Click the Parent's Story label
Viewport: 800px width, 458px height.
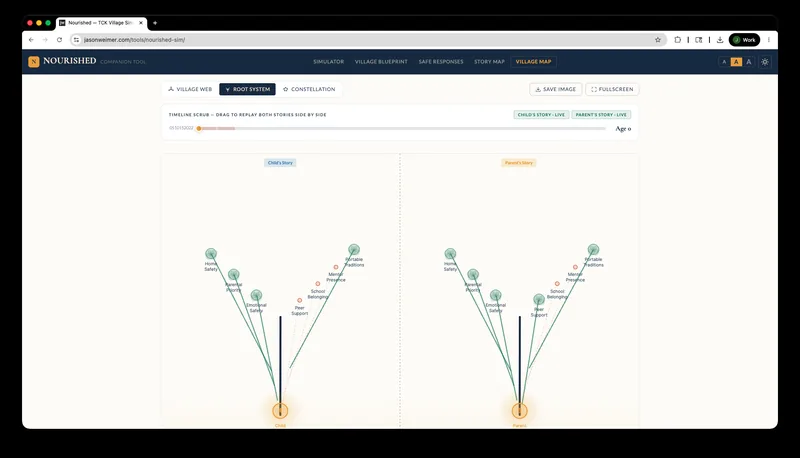tap(519, 163)
